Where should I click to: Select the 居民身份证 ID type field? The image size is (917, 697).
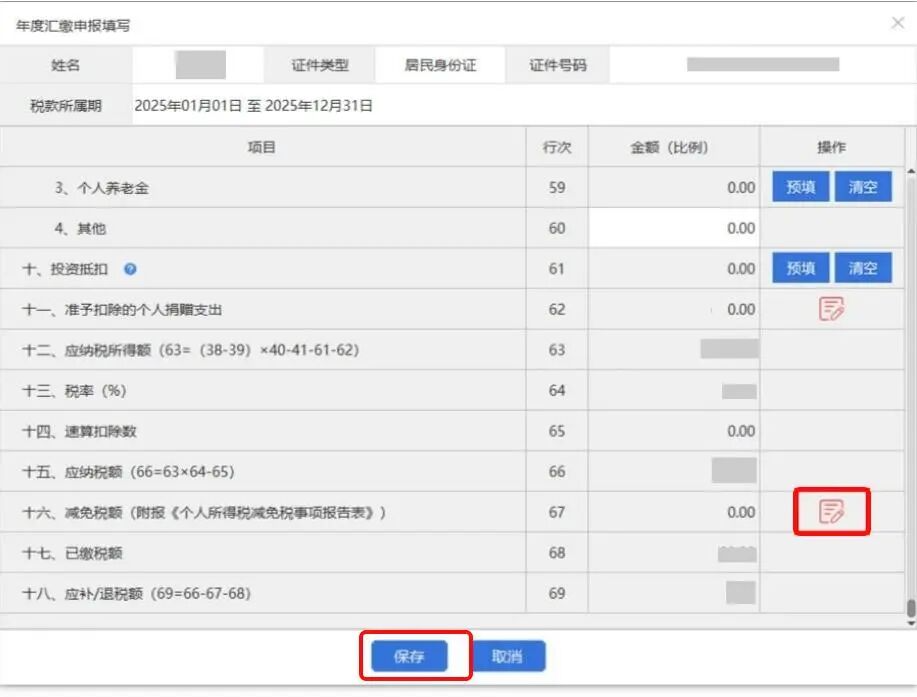pyautogui.click(x=440, y=66)
